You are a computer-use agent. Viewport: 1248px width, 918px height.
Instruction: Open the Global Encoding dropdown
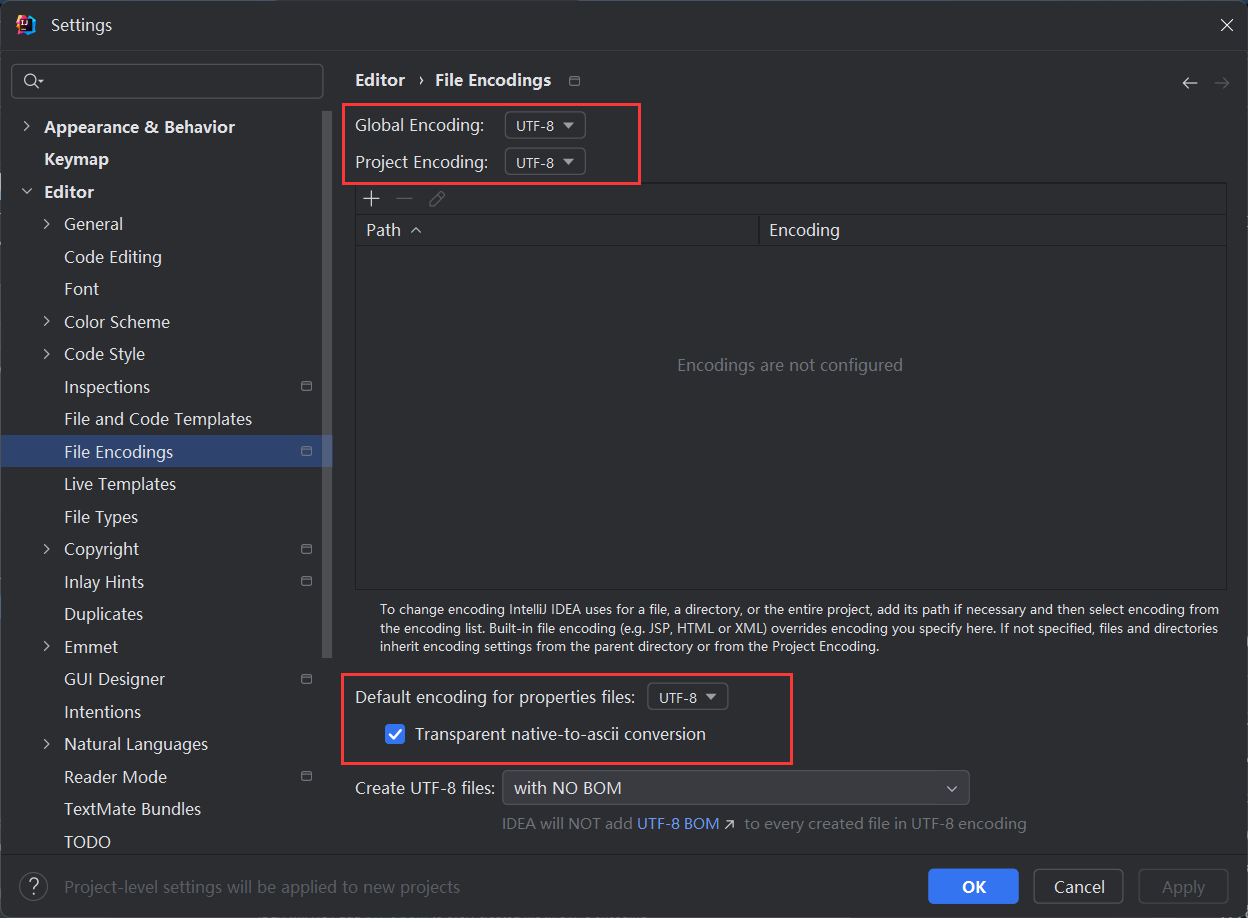coord(545,125)
